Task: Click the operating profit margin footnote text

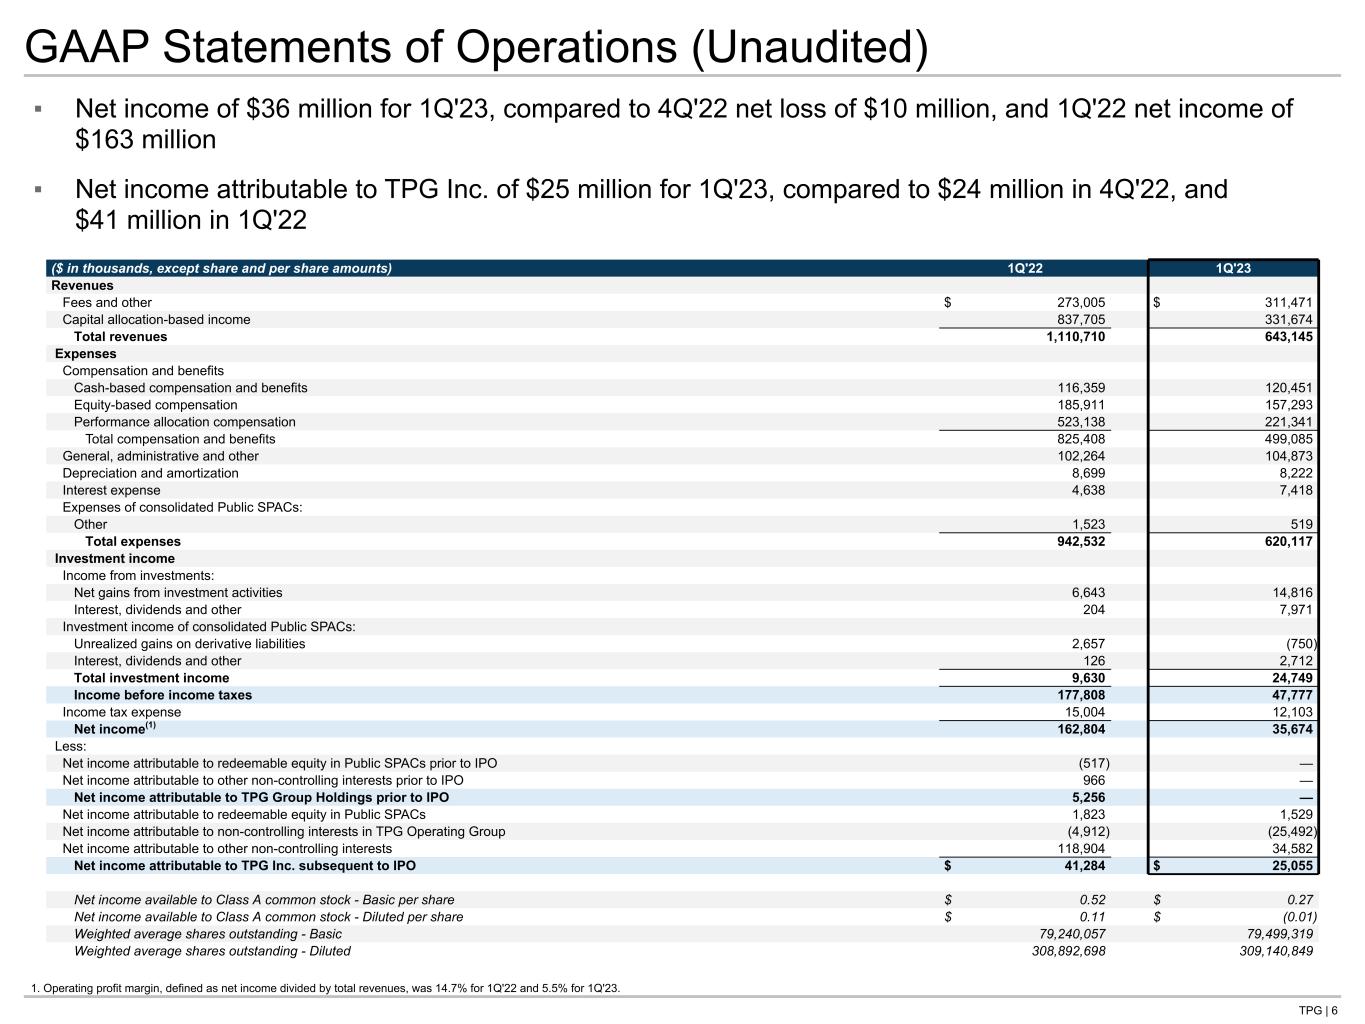Action: [x=325, y=989]
